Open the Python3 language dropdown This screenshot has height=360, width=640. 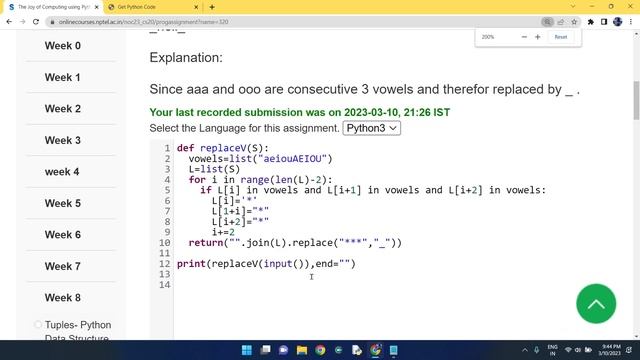tap(371, 128)
